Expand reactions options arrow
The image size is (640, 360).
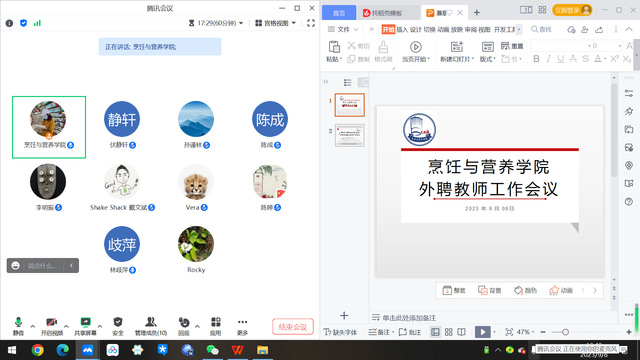pos(197,326)
